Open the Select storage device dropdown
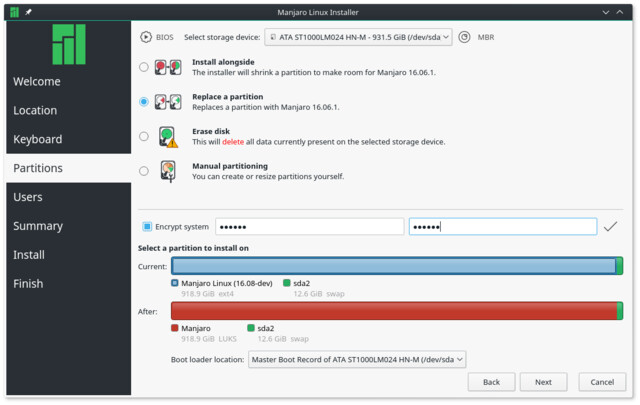This screenshot has height=405, width=640. 358,37
